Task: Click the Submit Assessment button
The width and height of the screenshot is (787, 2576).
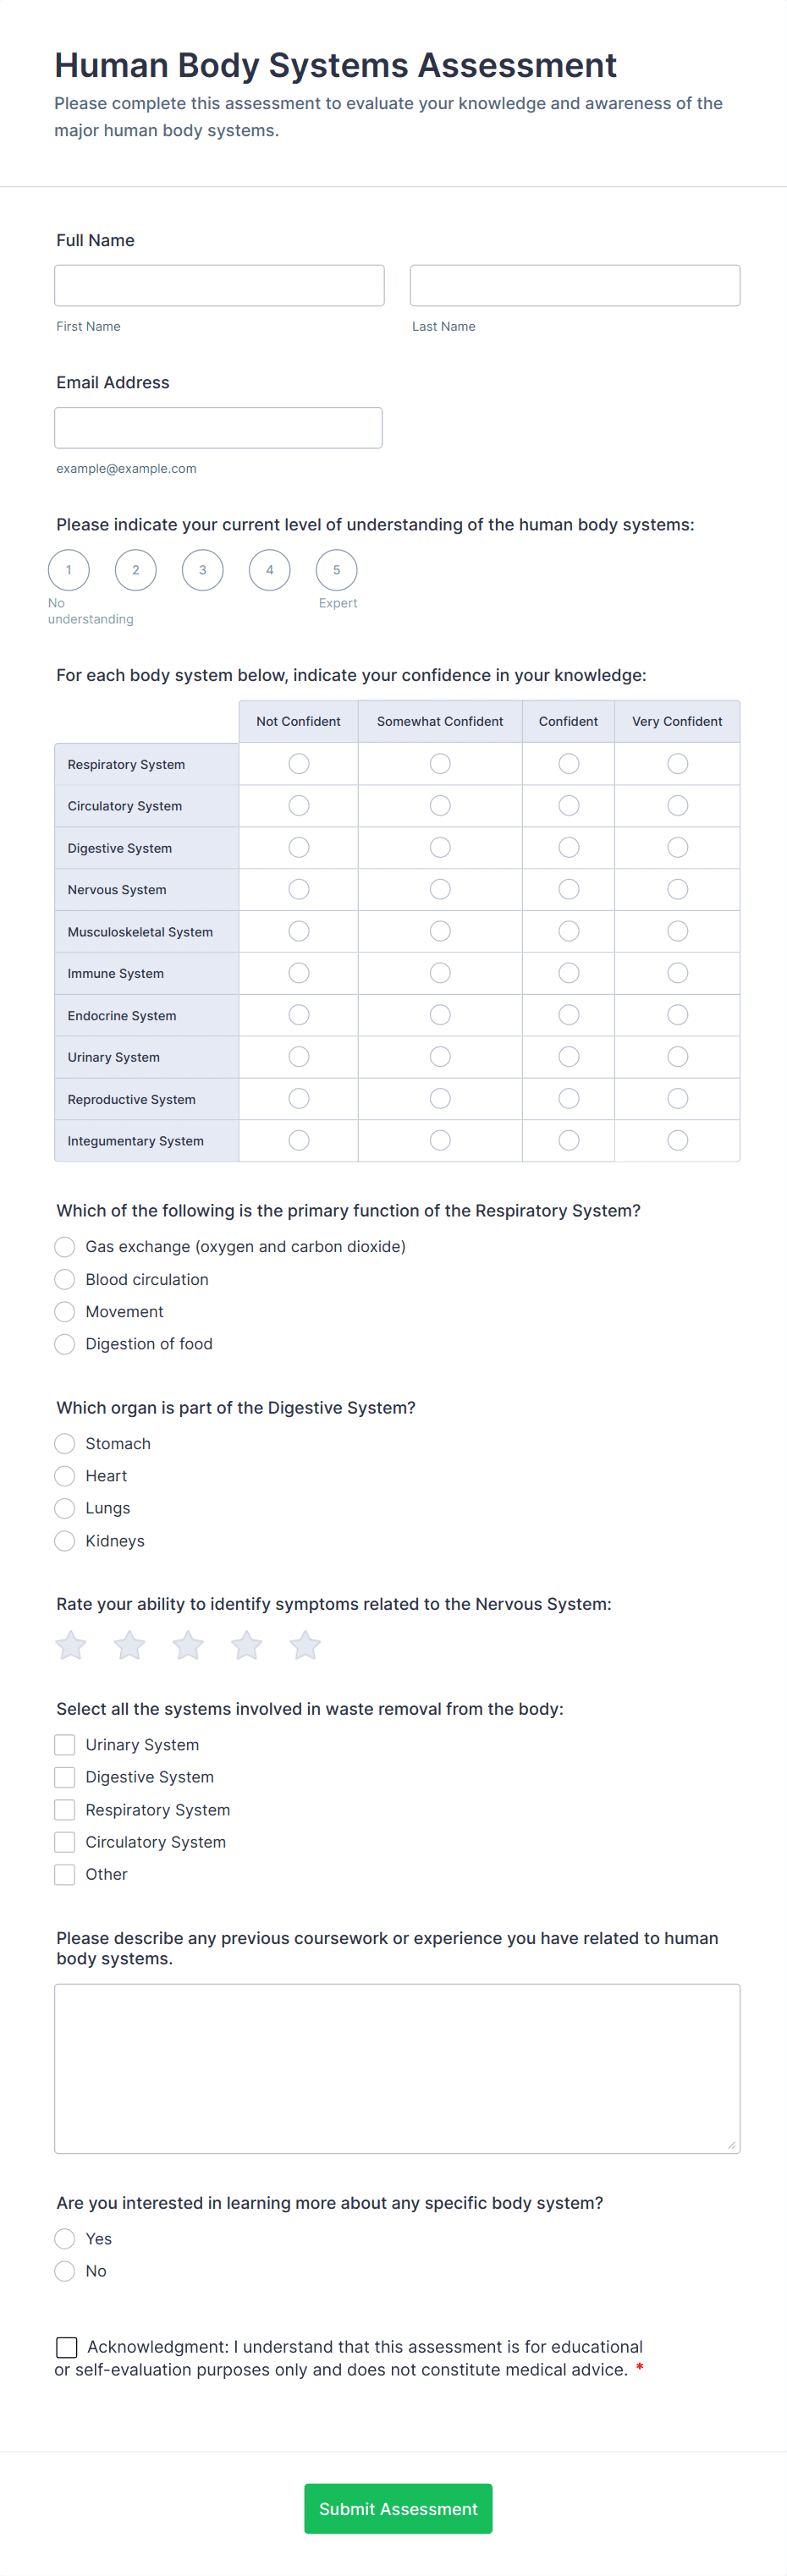Action: [397, 2508]
